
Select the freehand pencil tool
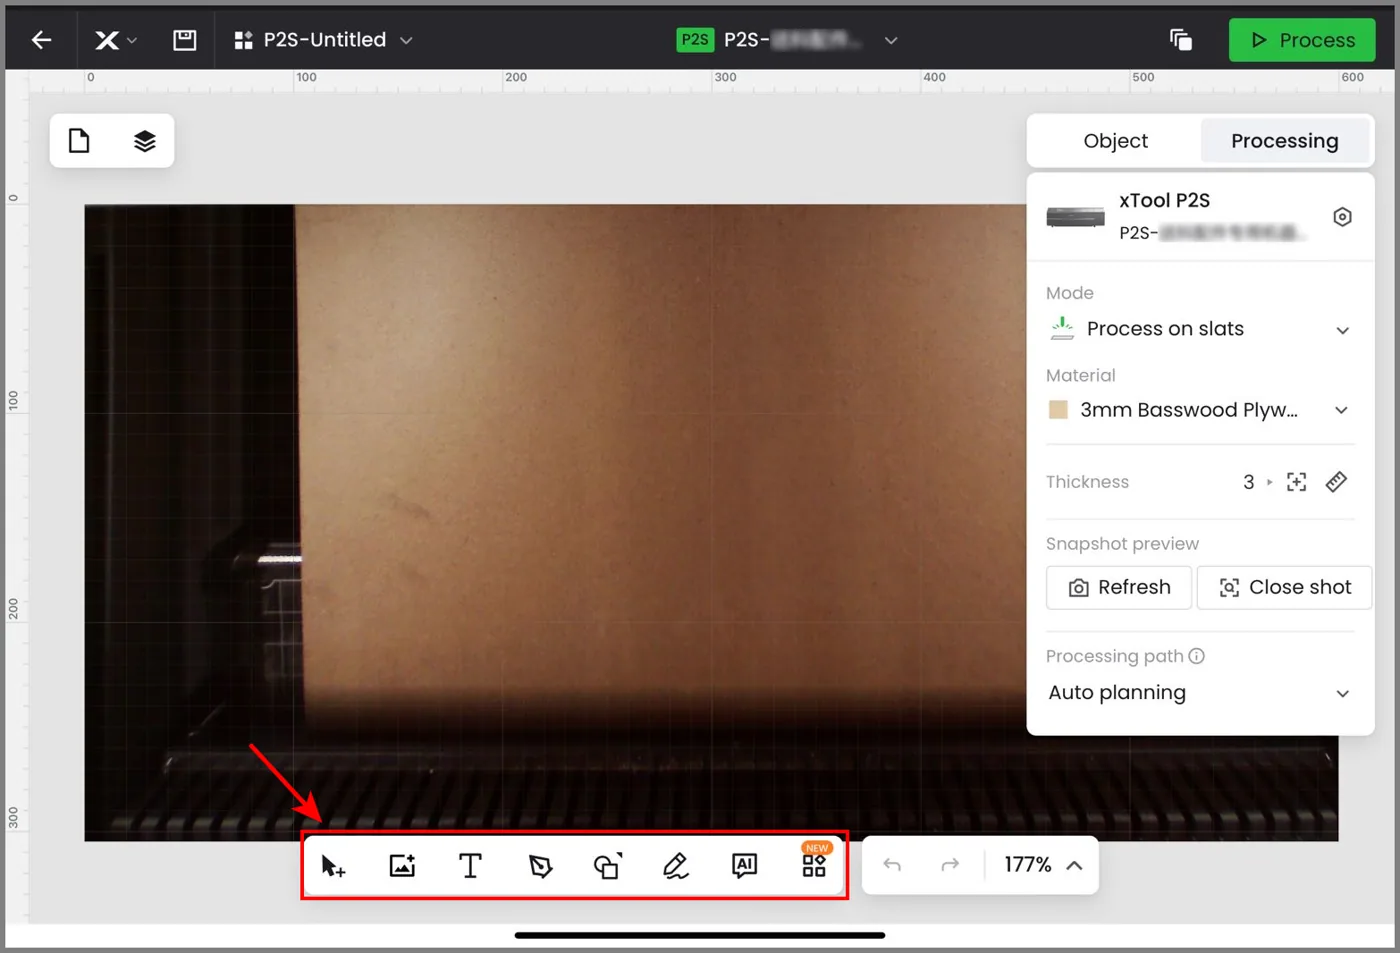click(676, 866)
